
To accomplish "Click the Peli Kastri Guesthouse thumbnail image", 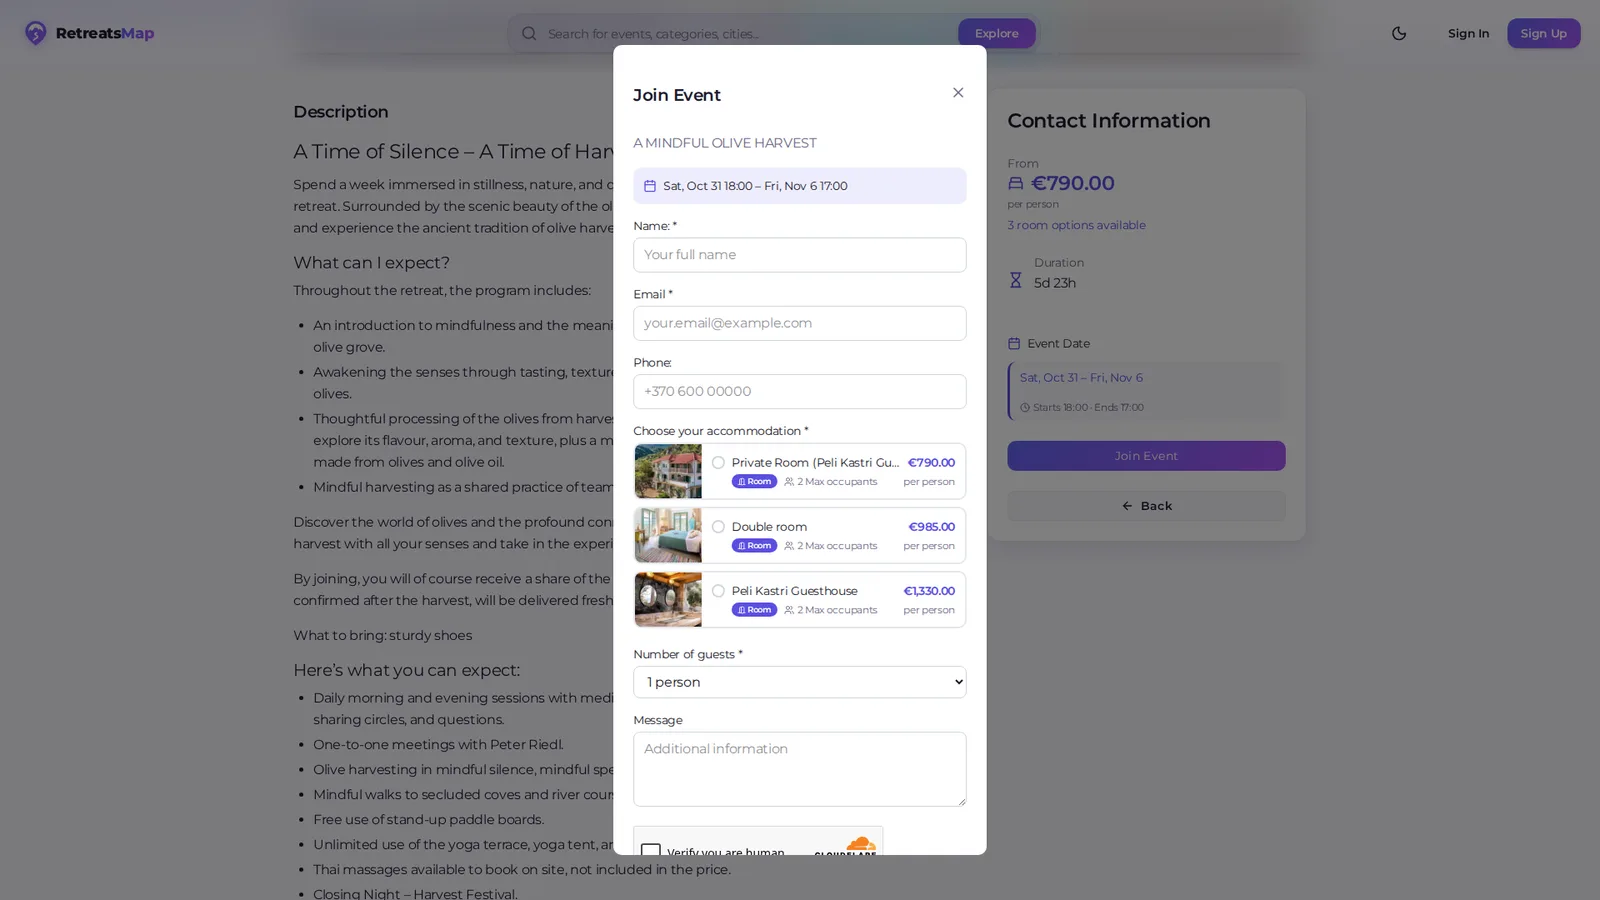I will tap(668, 599).
